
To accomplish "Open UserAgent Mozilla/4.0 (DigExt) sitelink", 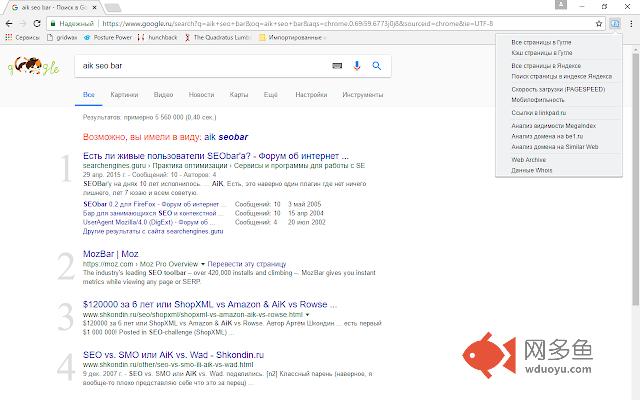I will pos(149,222).
